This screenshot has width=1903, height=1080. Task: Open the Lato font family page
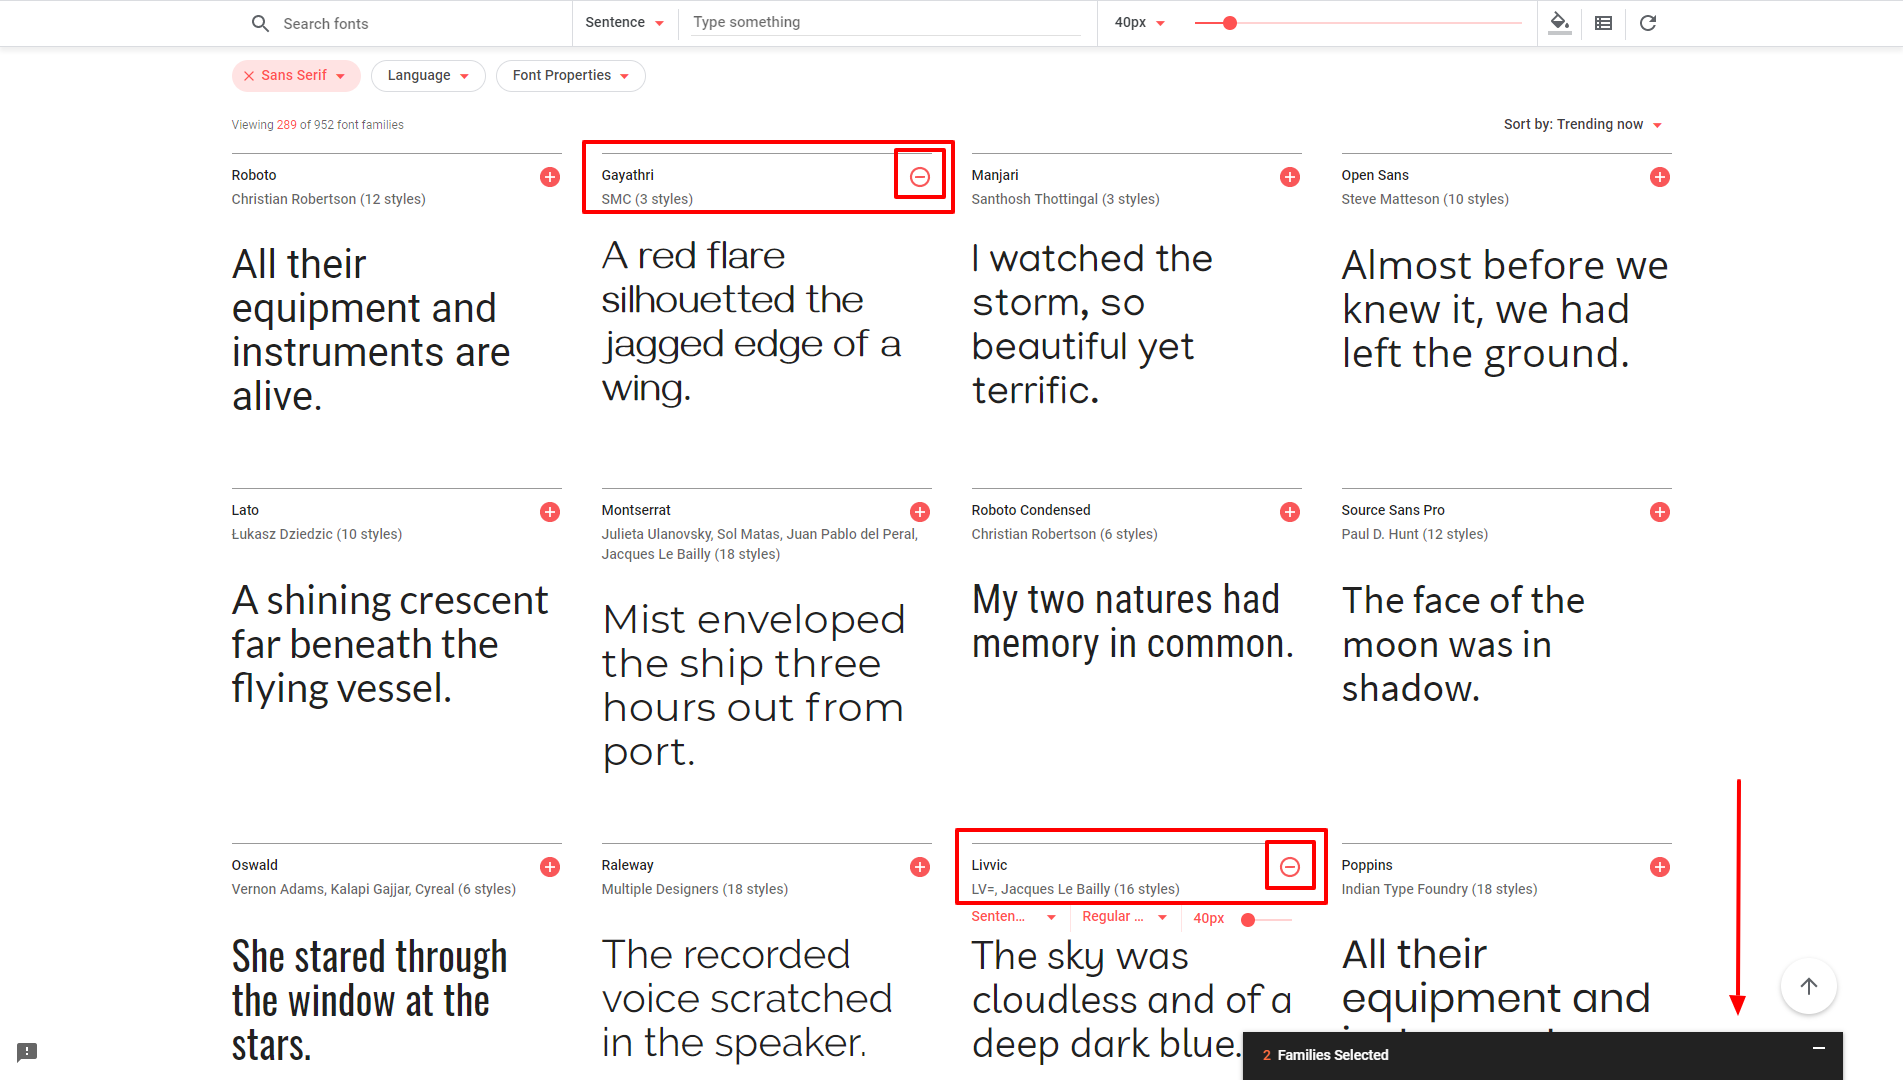(245, 510)
